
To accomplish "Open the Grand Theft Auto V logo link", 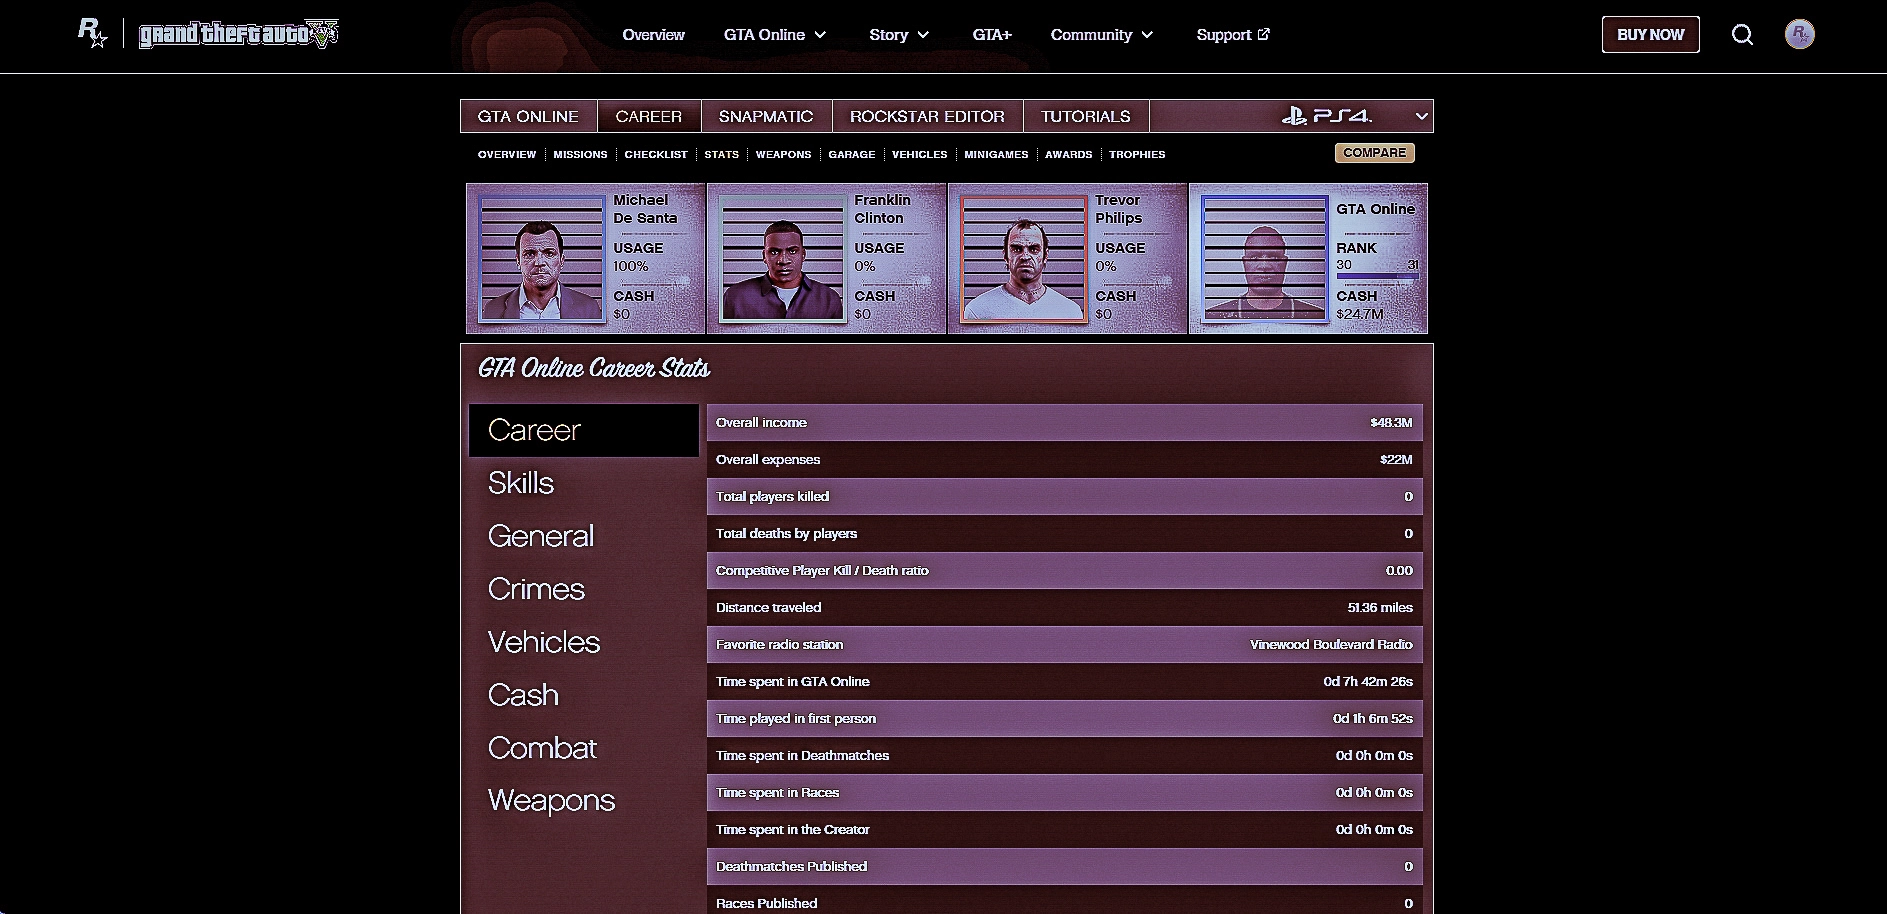I will tap(239, 34).
